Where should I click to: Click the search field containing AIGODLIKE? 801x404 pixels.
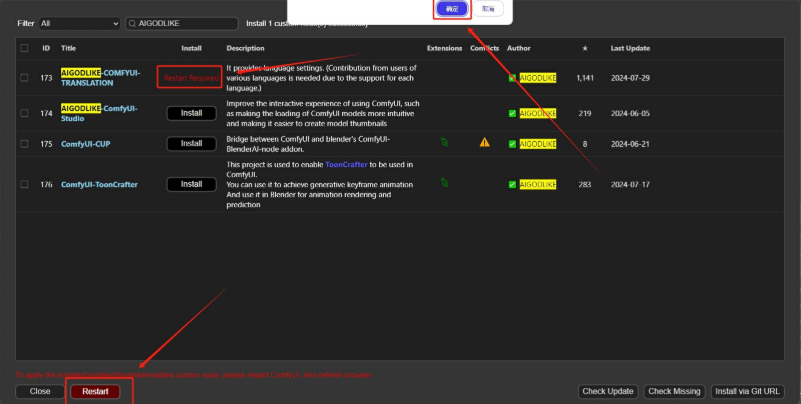point(185,23)
